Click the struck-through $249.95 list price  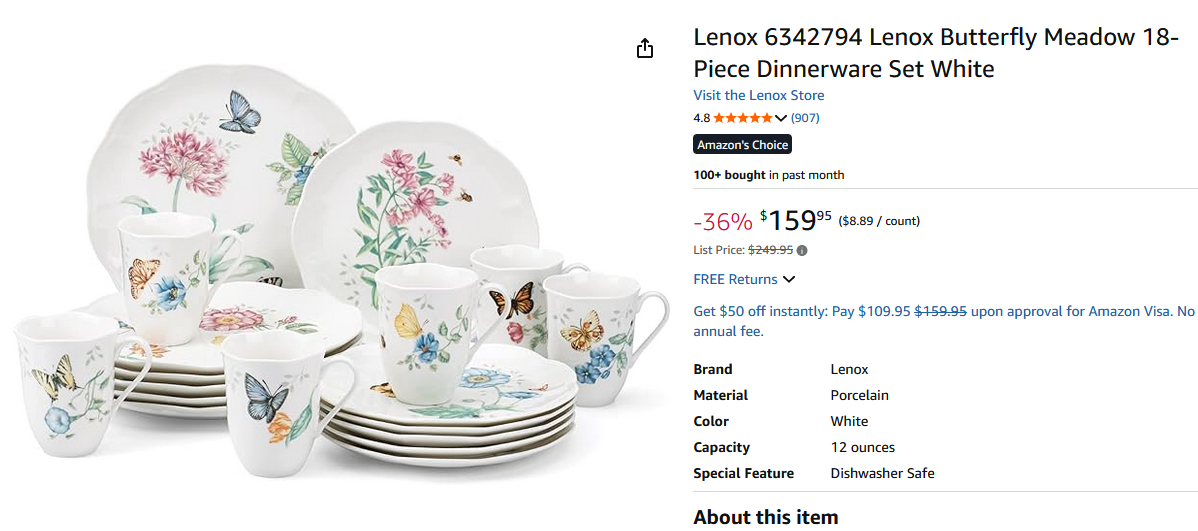pyautogui.click(x=770, y=250)
